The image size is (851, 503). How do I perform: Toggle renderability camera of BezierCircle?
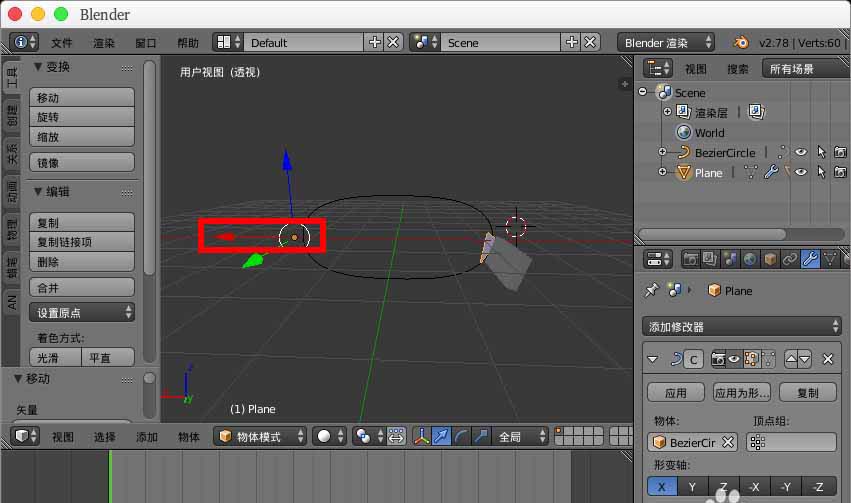click(x=840, y=152)
